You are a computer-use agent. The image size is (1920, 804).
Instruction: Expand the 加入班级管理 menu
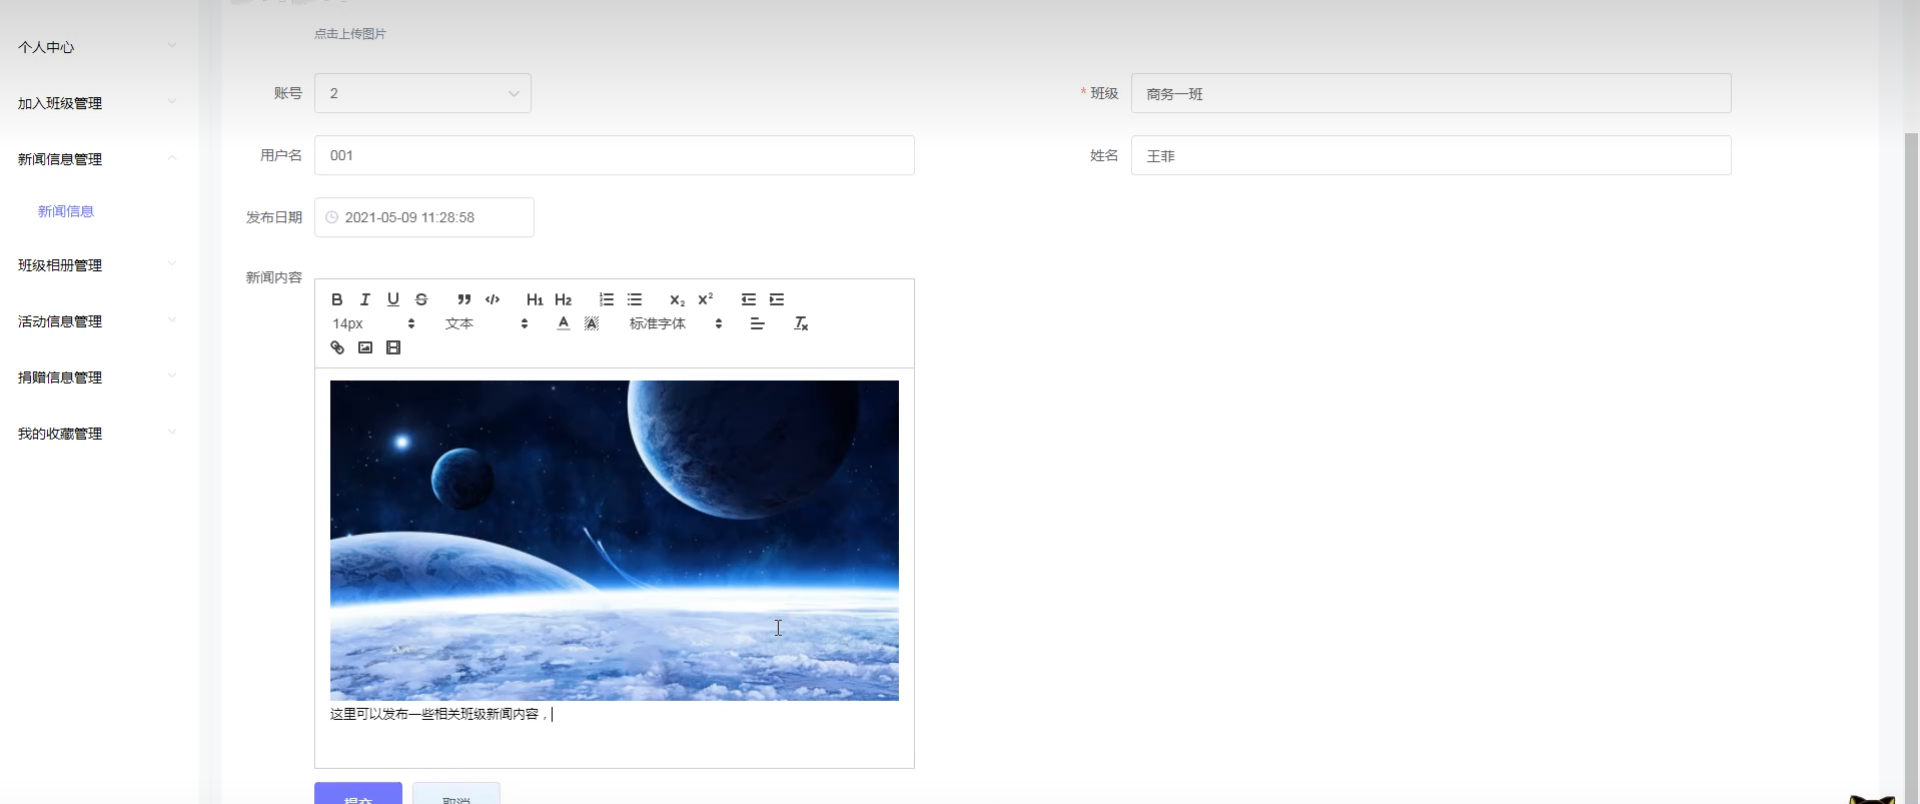97,103
